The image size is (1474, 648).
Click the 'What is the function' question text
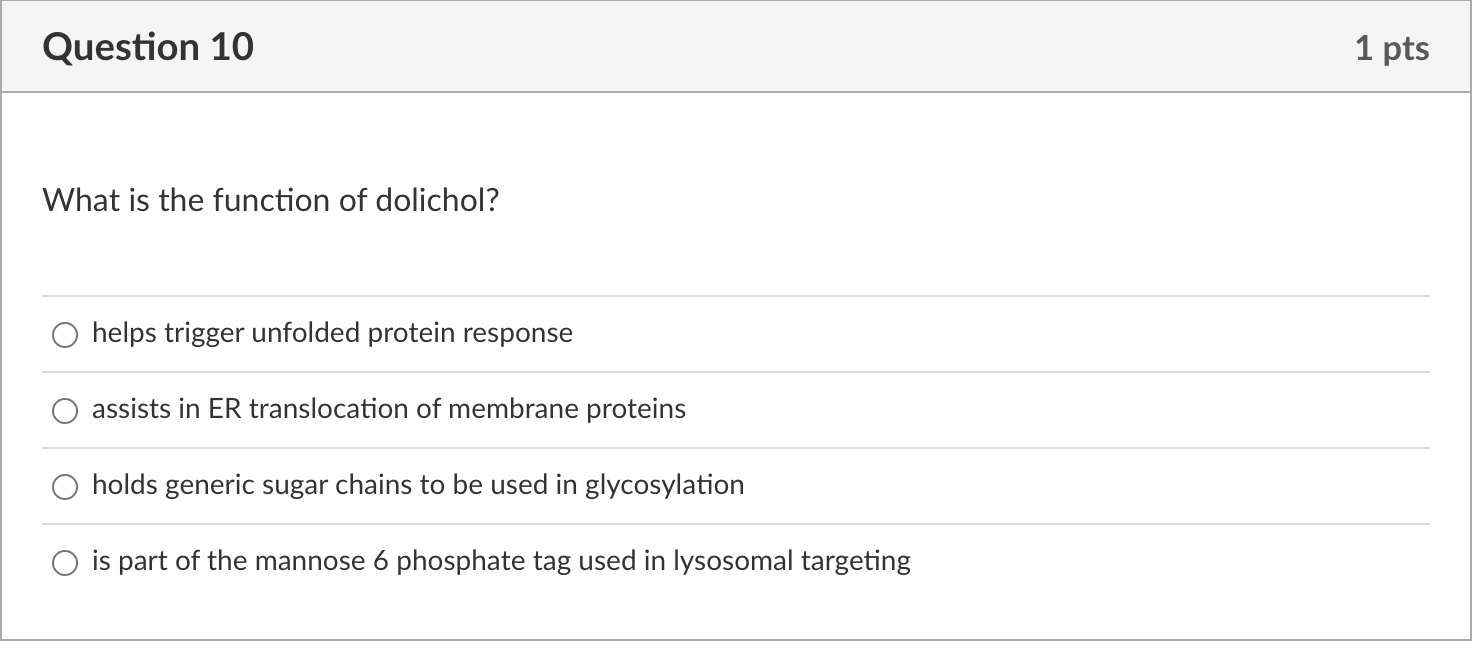coord(270,201)
